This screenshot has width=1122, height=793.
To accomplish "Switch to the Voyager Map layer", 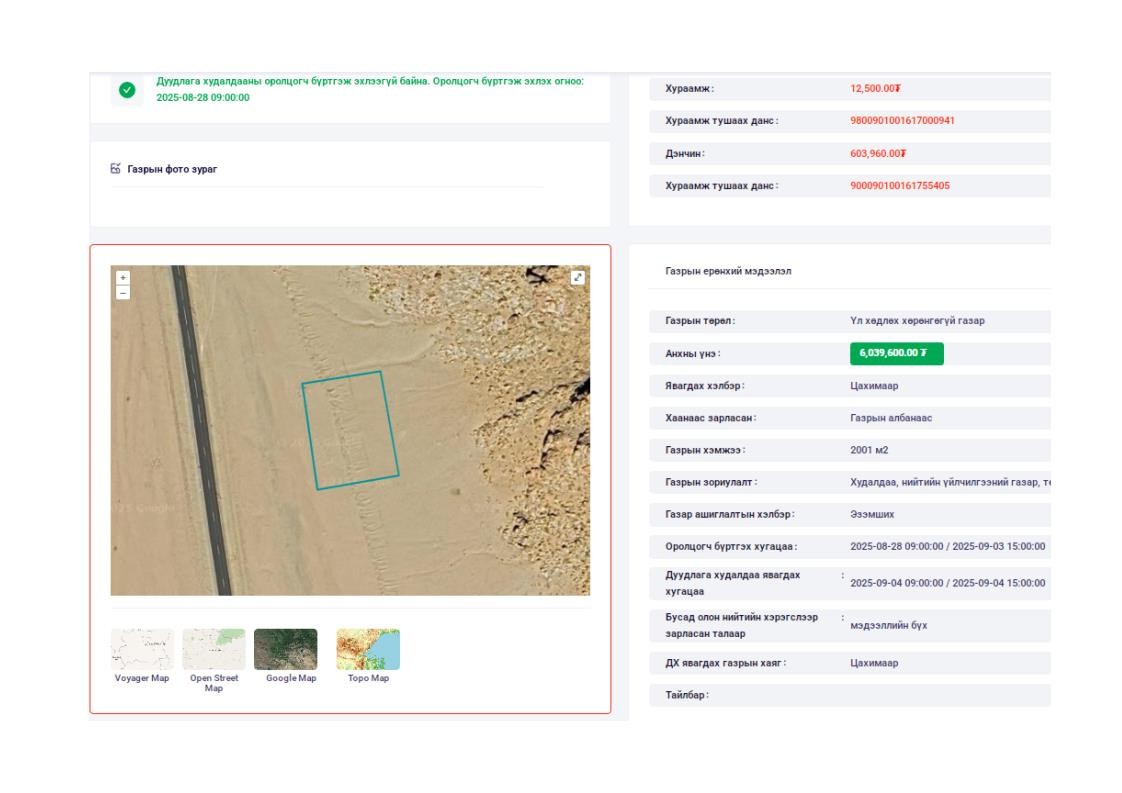I will point(142,650).
